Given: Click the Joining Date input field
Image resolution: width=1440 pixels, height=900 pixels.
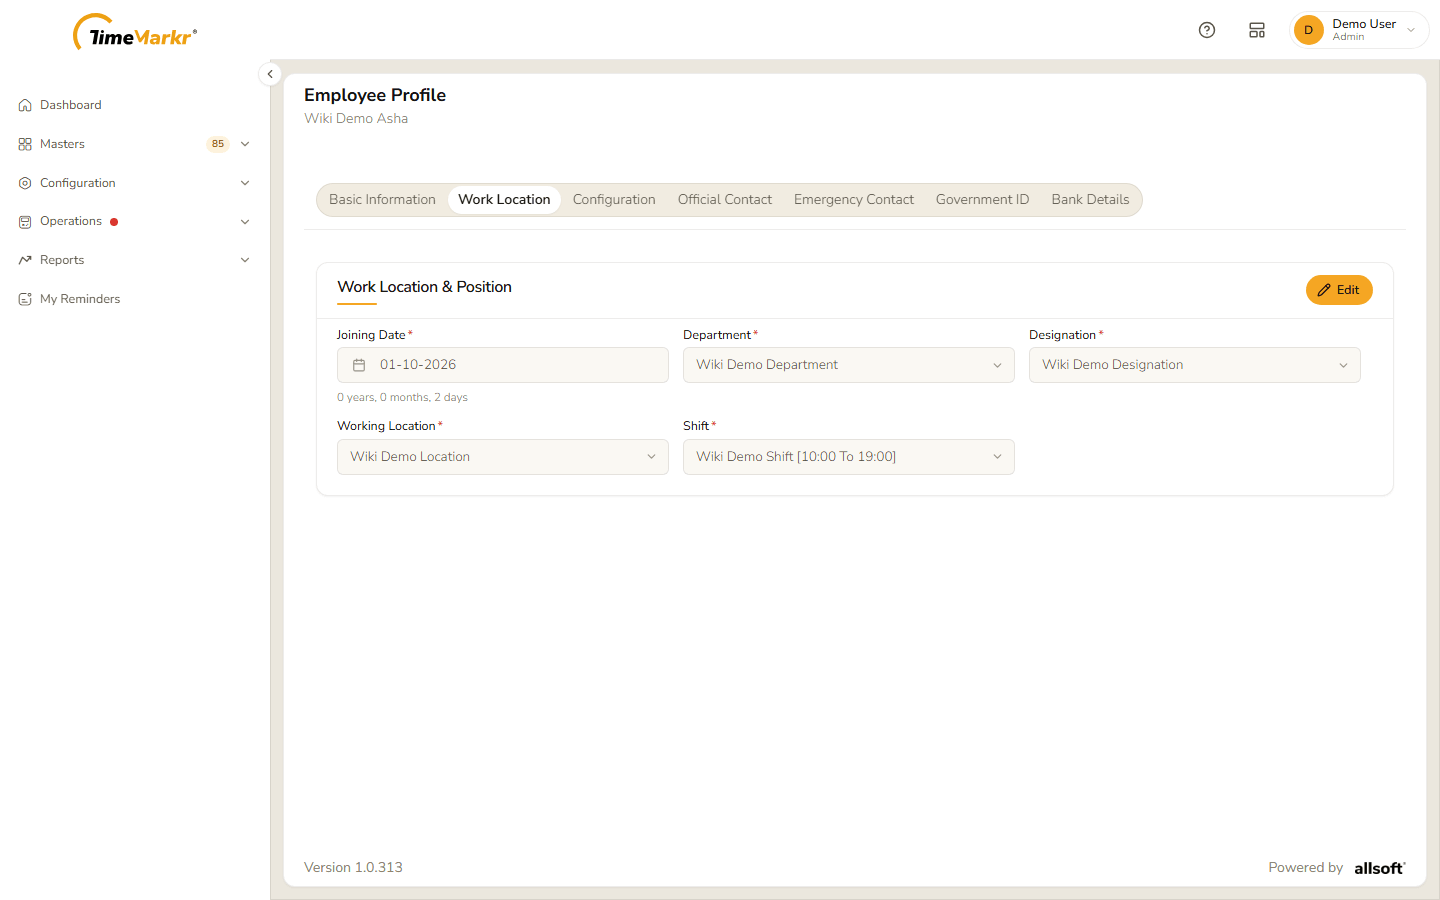Looking at the screenshot, I should coord(503,365).
